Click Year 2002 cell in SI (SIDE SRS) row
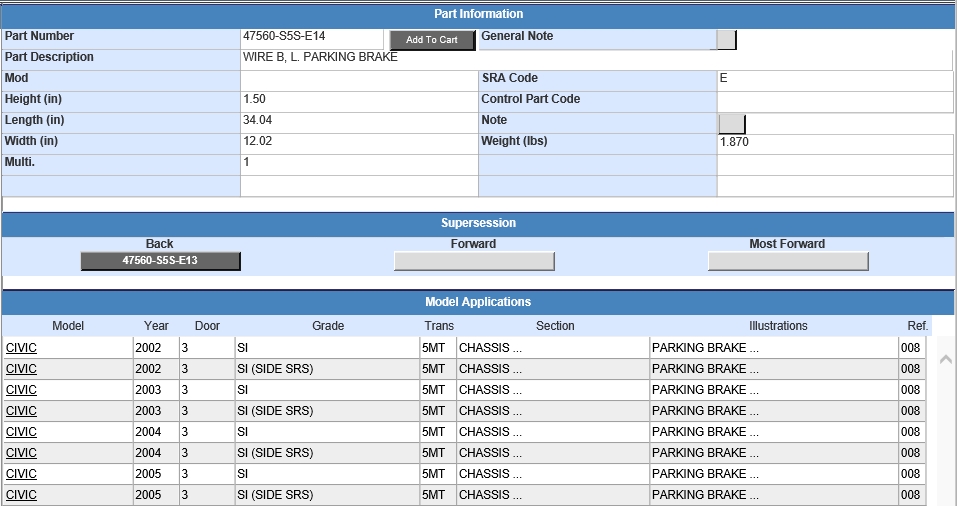The image size is (957, 506). coord(156,369)
